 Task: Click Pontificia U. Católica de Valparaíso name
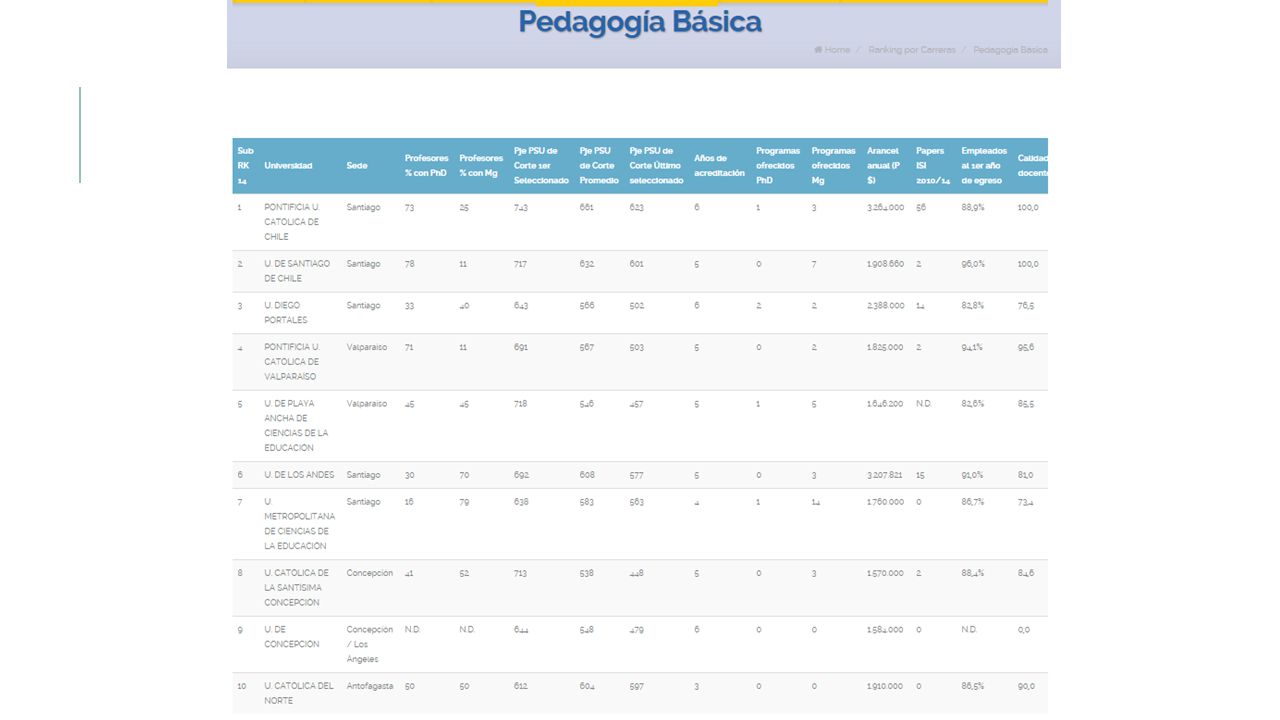pyautogui.click(x=292, y=362)
